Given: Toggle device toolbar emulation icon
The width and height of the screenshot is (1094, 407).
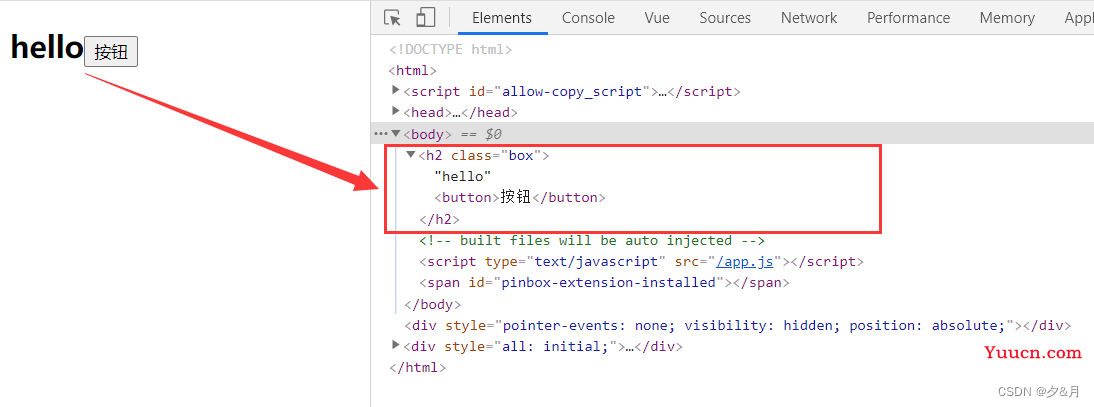Looking at the screenshot, I should [x=426, y=17].
